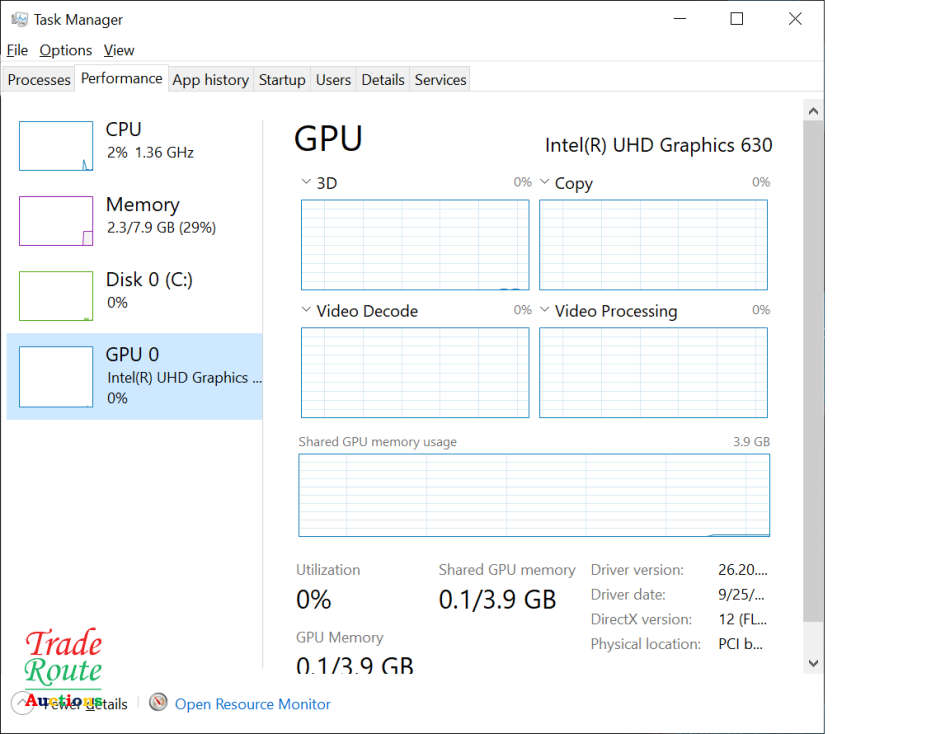The width and height of the screenshot is (950, 734).
Task: Click the Task Manager title bar icon
Action: point(19,18)
